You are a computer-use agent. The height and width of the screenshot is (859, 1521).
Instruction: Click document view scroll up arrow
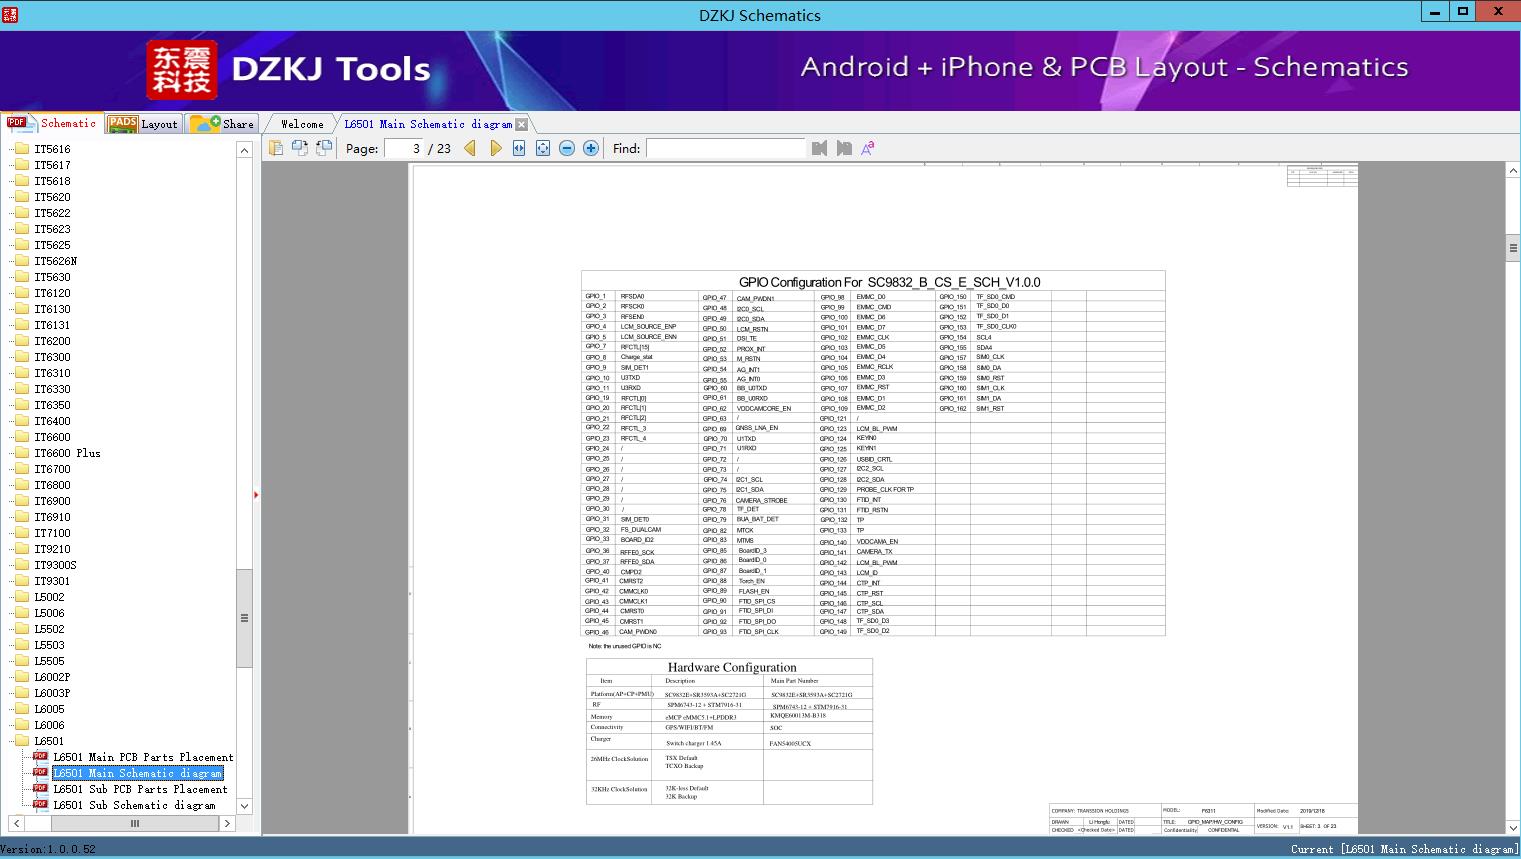coord(1513,171)
